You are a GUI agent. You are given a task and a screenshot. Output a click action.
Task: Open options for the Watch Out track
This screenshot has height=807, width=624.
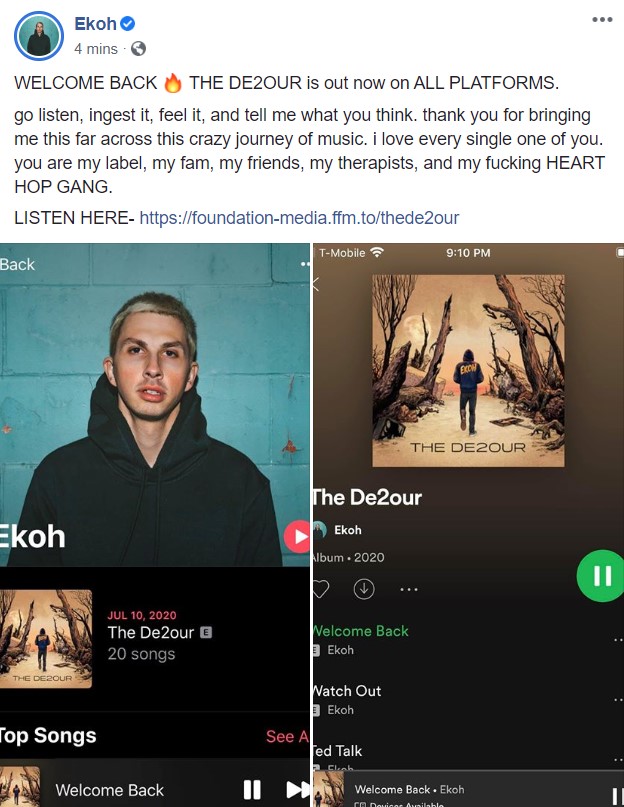click(x=618, y=700)
